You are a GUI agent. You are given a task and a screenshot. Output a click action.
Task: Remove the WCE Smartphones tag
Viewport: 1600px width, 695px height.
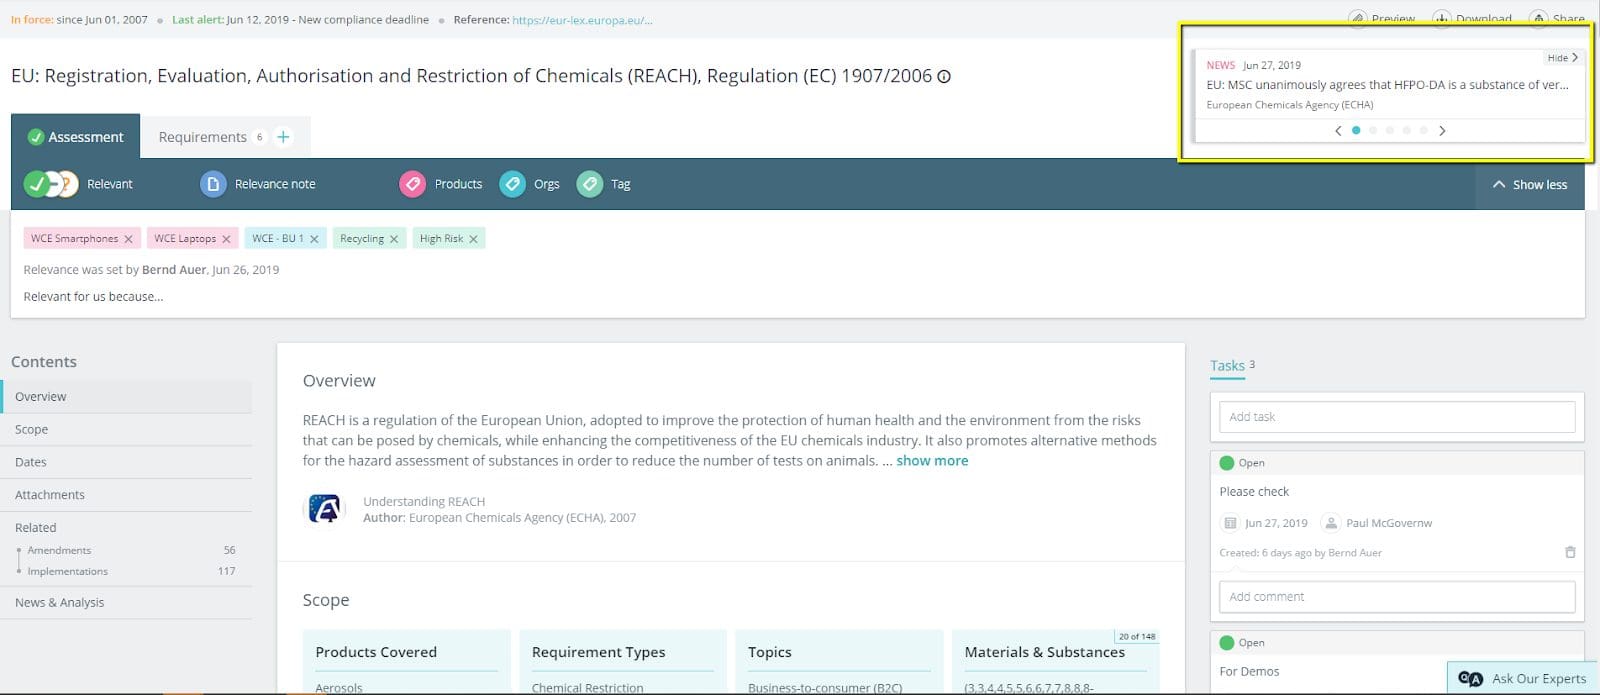tap(128, 239)
